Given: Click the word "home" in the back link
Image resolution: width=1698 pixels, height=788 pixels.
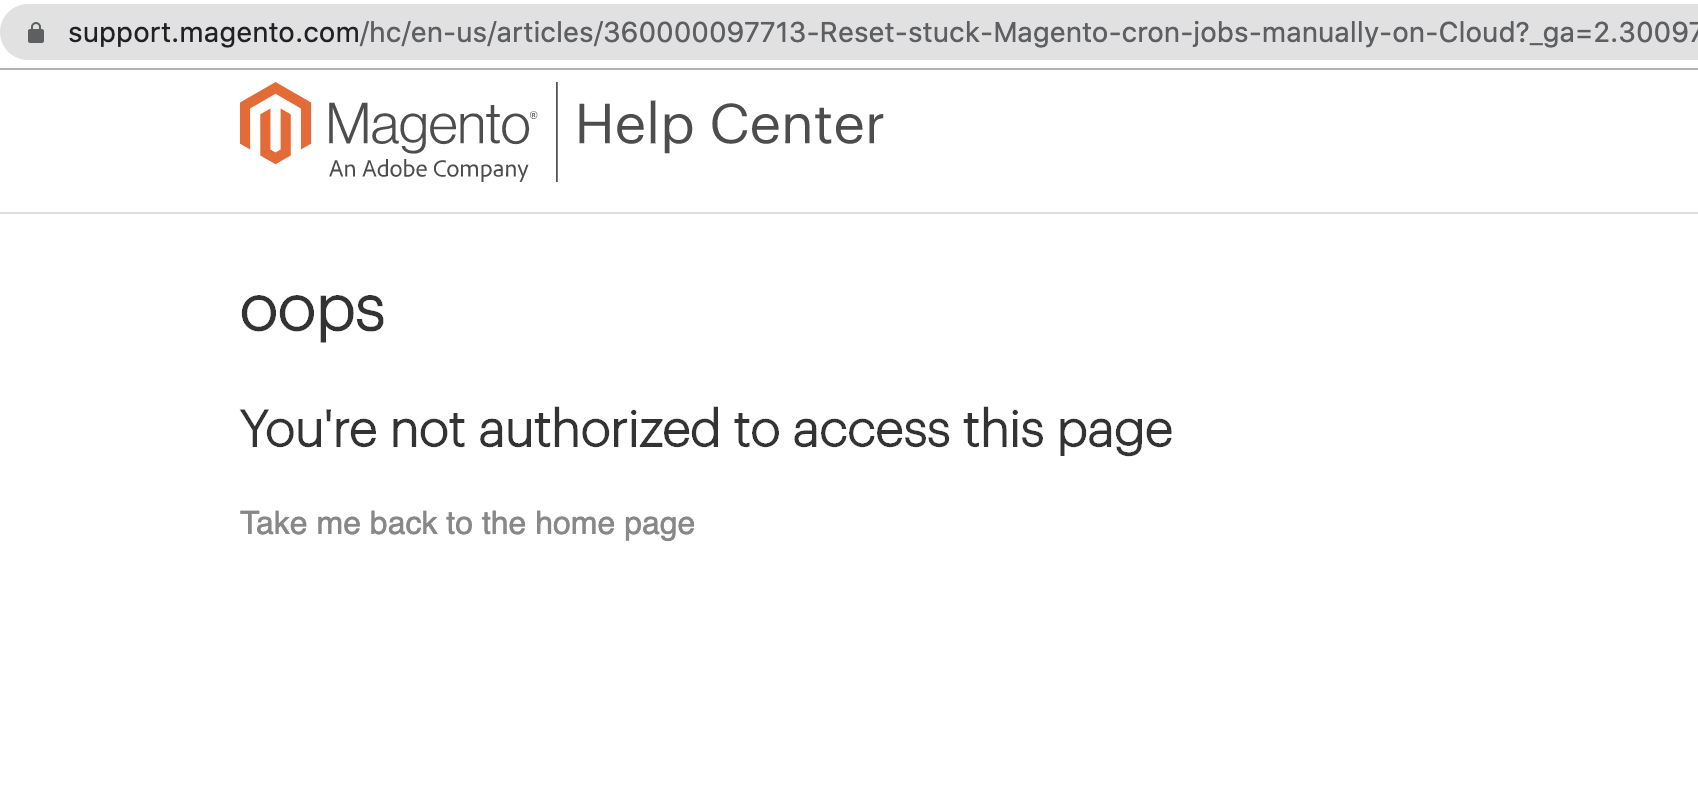Looking at the screenshot, I should 575,523.
